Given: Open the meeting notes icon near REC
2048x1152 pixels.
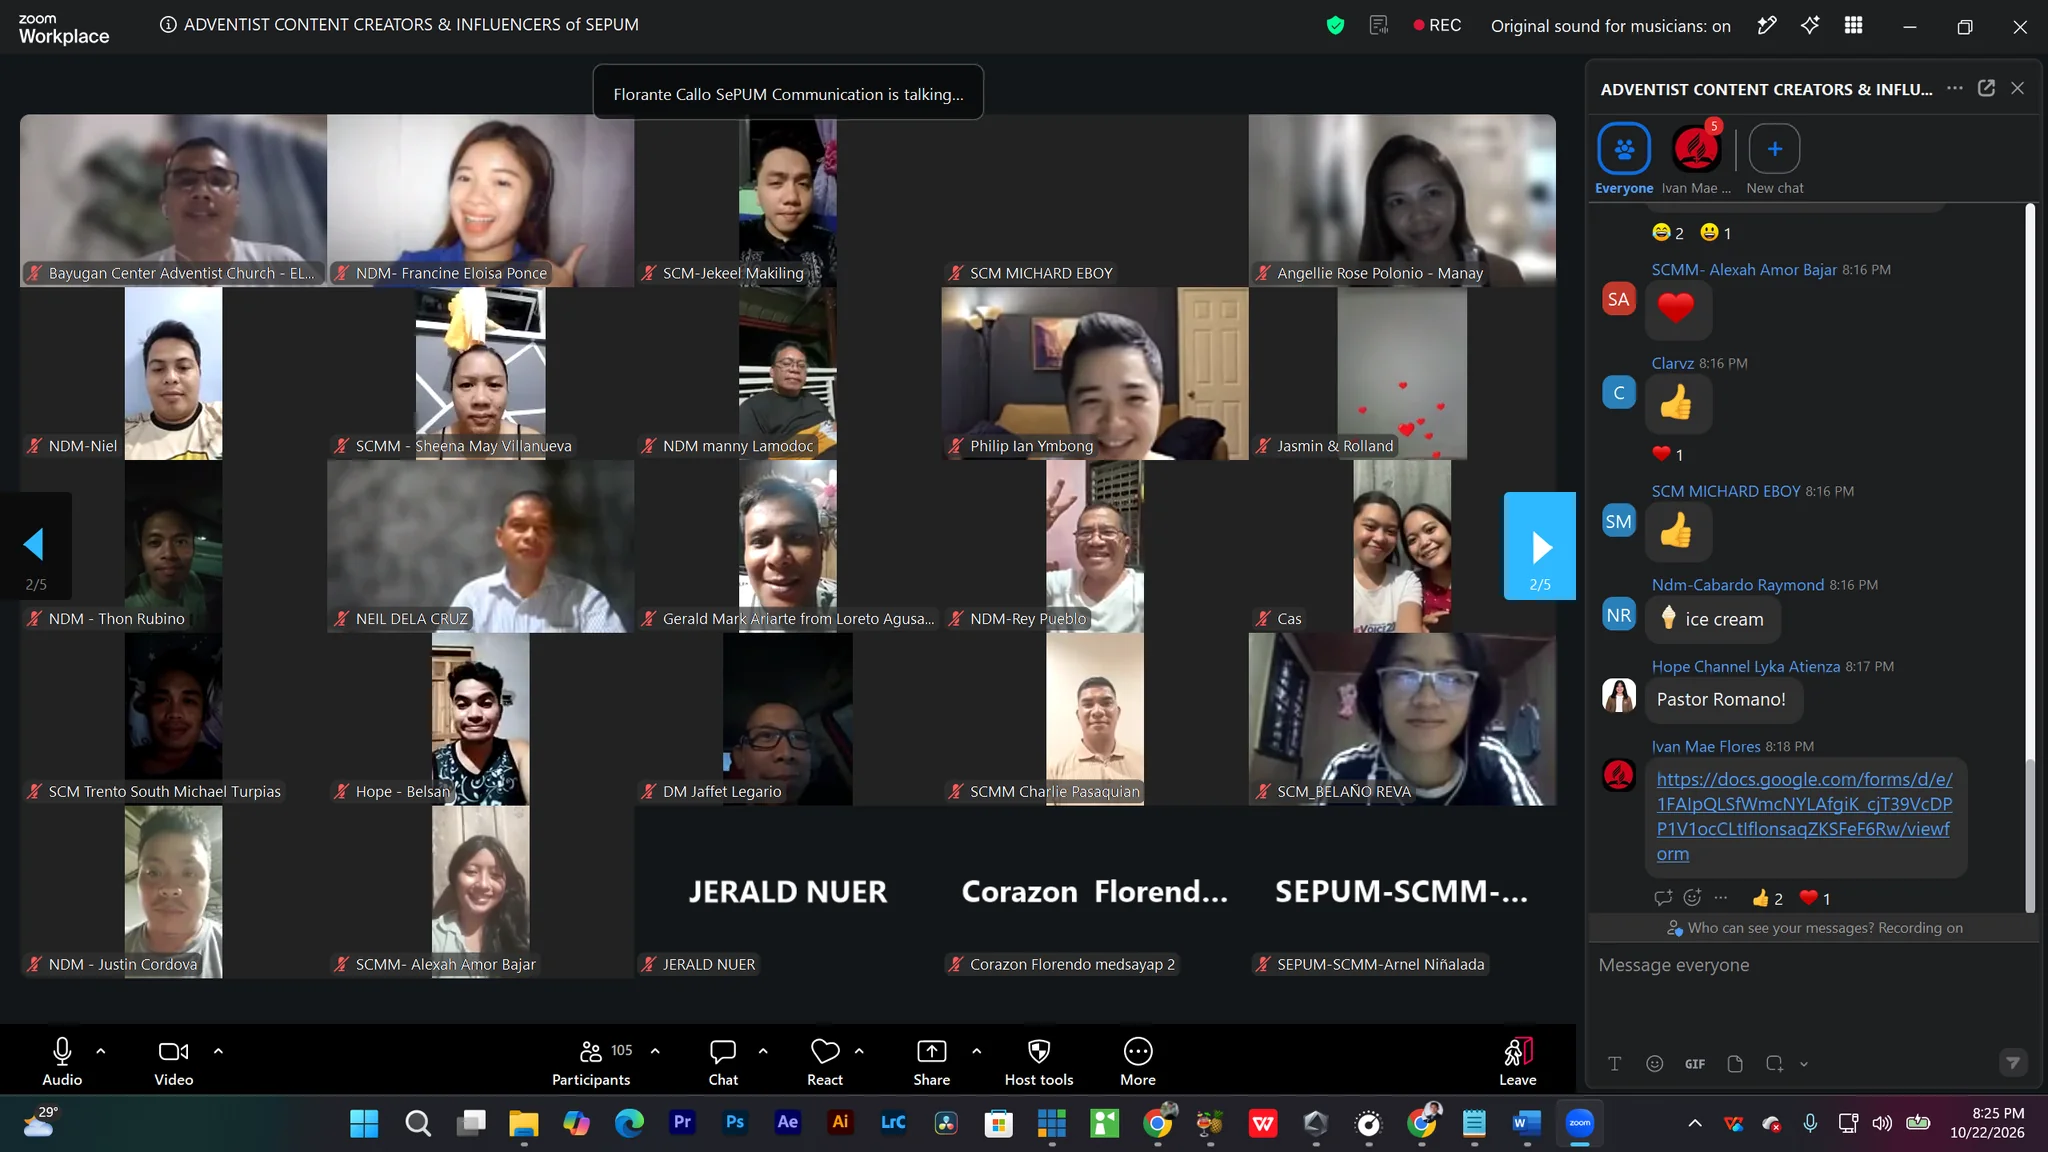Looking at the screenshot, I should click(x=1379, y=26).
